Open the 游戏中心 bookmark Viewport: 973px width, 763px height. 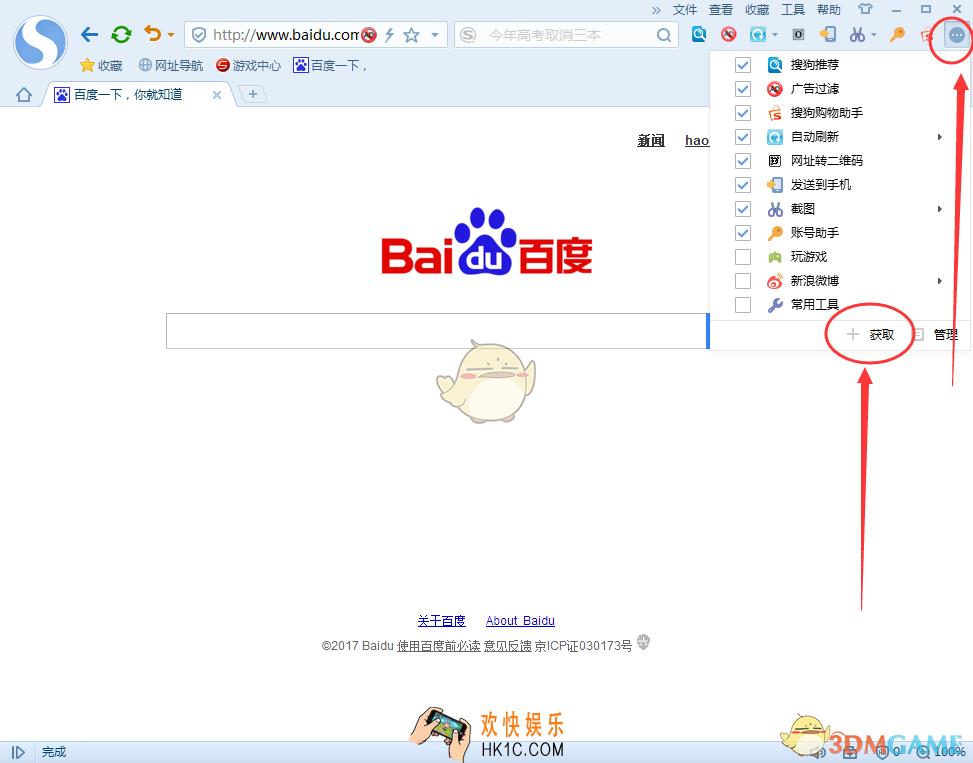(248, 65)
